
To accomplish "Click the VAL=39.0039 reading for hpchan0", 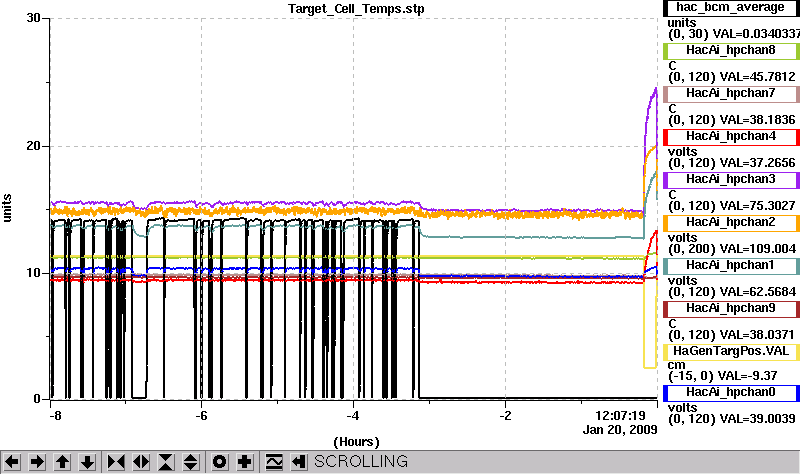I will click(x=757, y=419).
